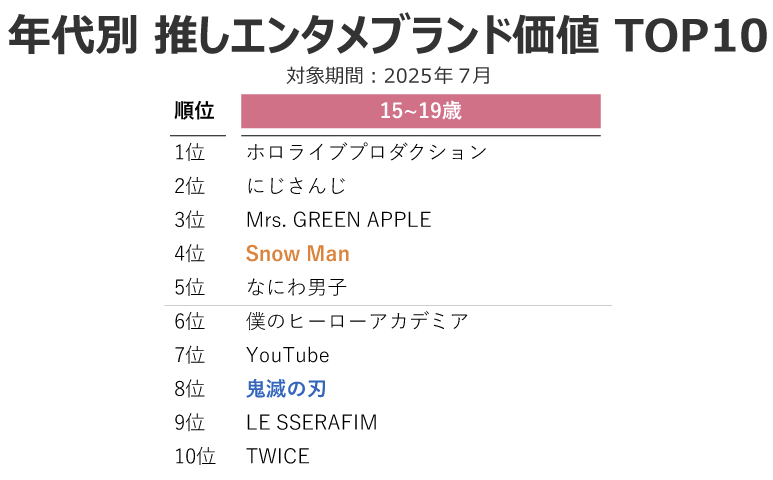Select LE SSERAFIM in the list
Image resolution: width=773 pixels, height=480 pixels.
point(312,423)
